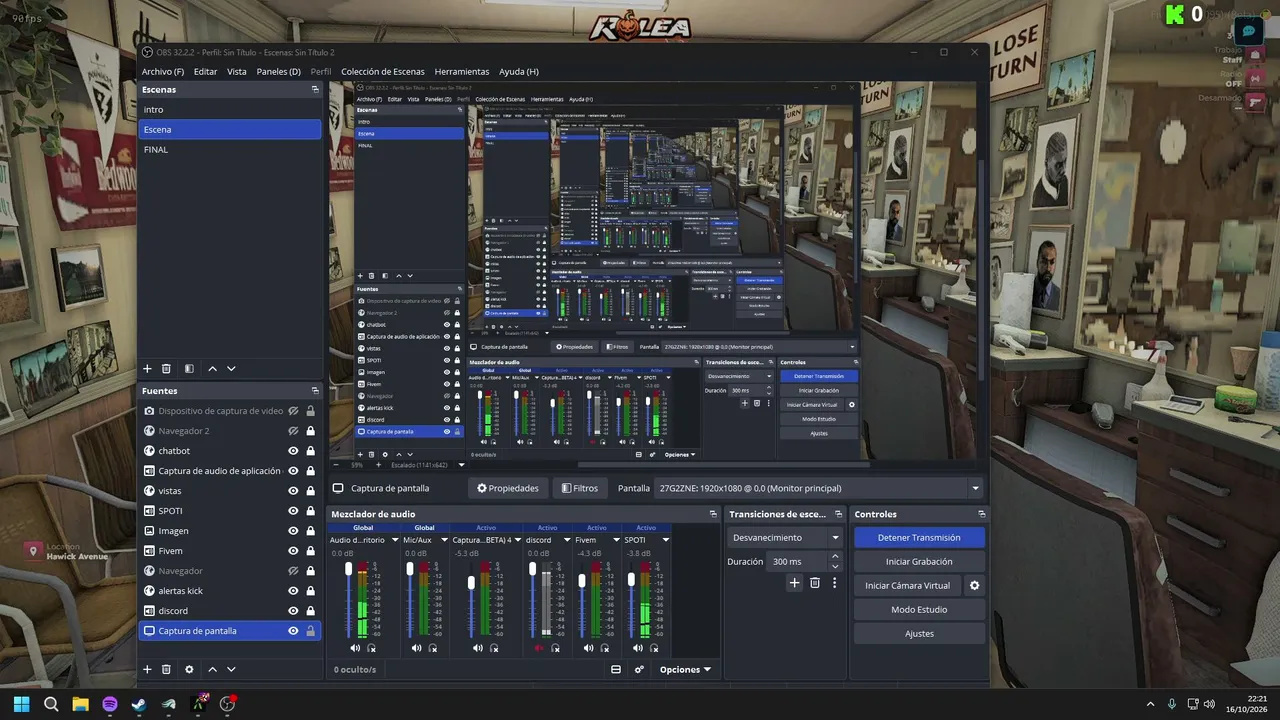Show the Navegador 2 source
1280x720 pixels.
[x=293, y=431]
